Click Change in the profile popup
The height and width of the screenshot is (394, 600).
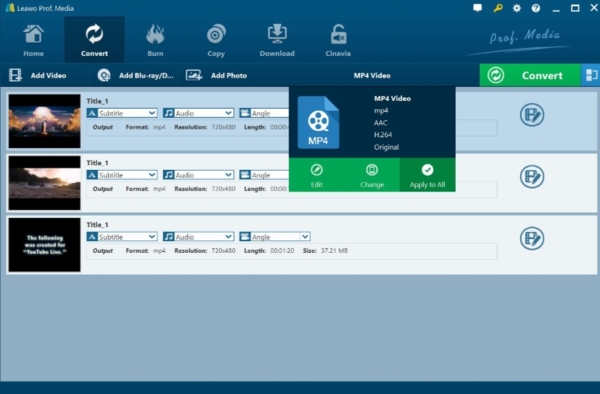[x=372, y=175]
